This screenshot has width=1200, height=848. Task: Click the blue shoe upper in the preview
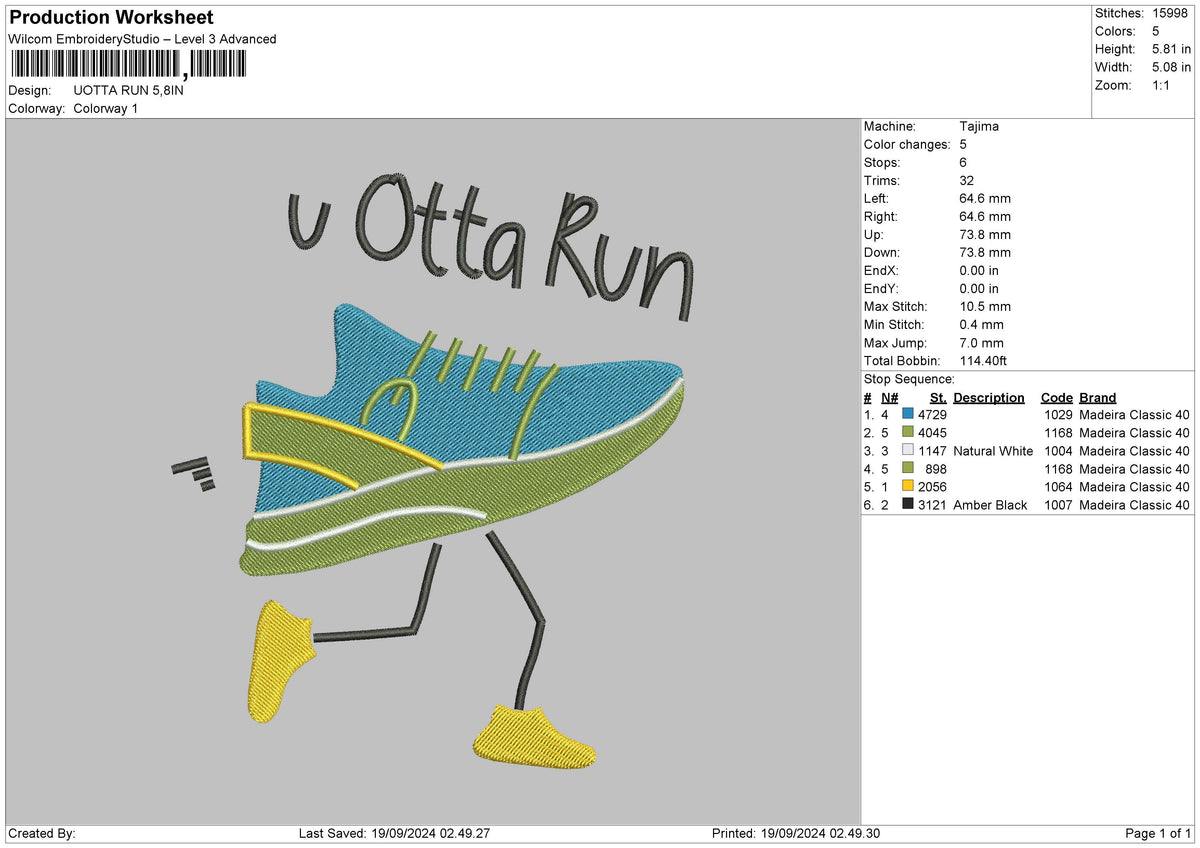coord(470,400)
